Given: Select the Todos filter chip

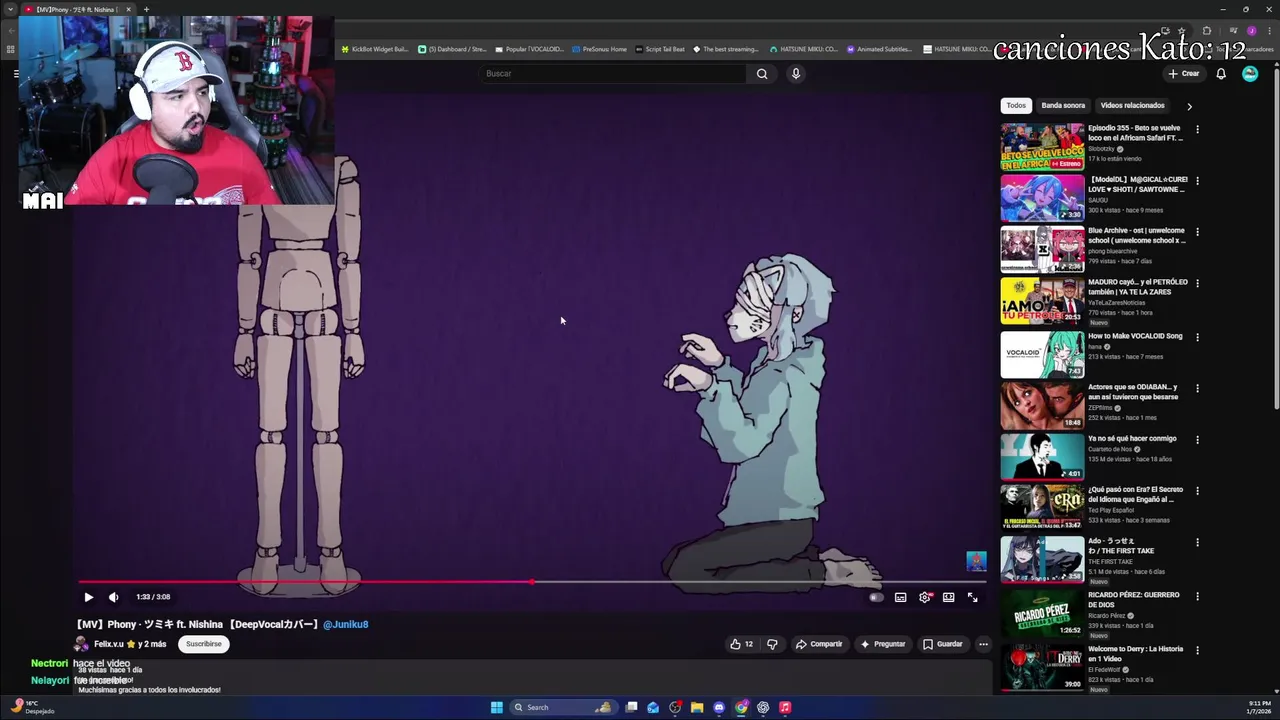Looking at the screenshot, I should pos(1016,105).
